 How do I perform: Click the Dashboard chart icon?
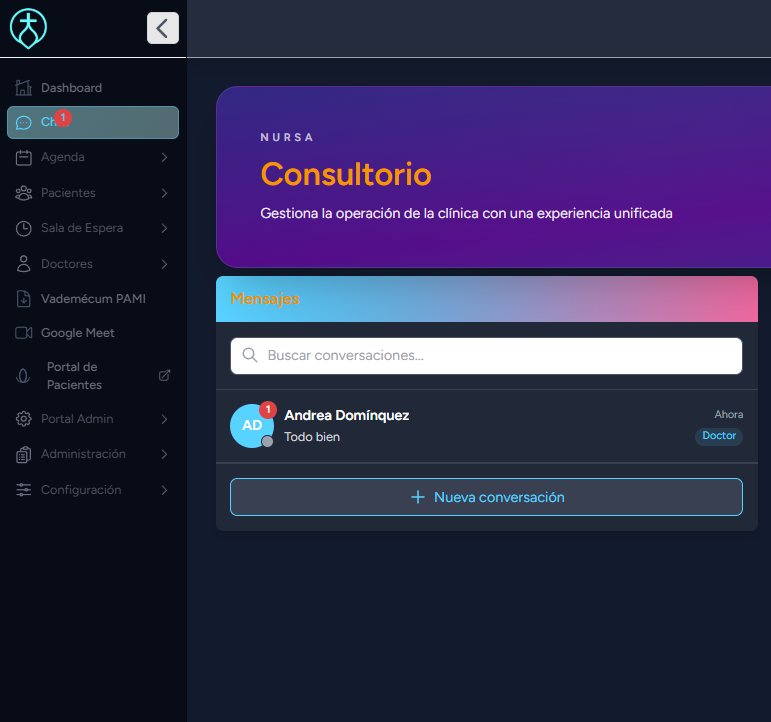coord(24,88)
